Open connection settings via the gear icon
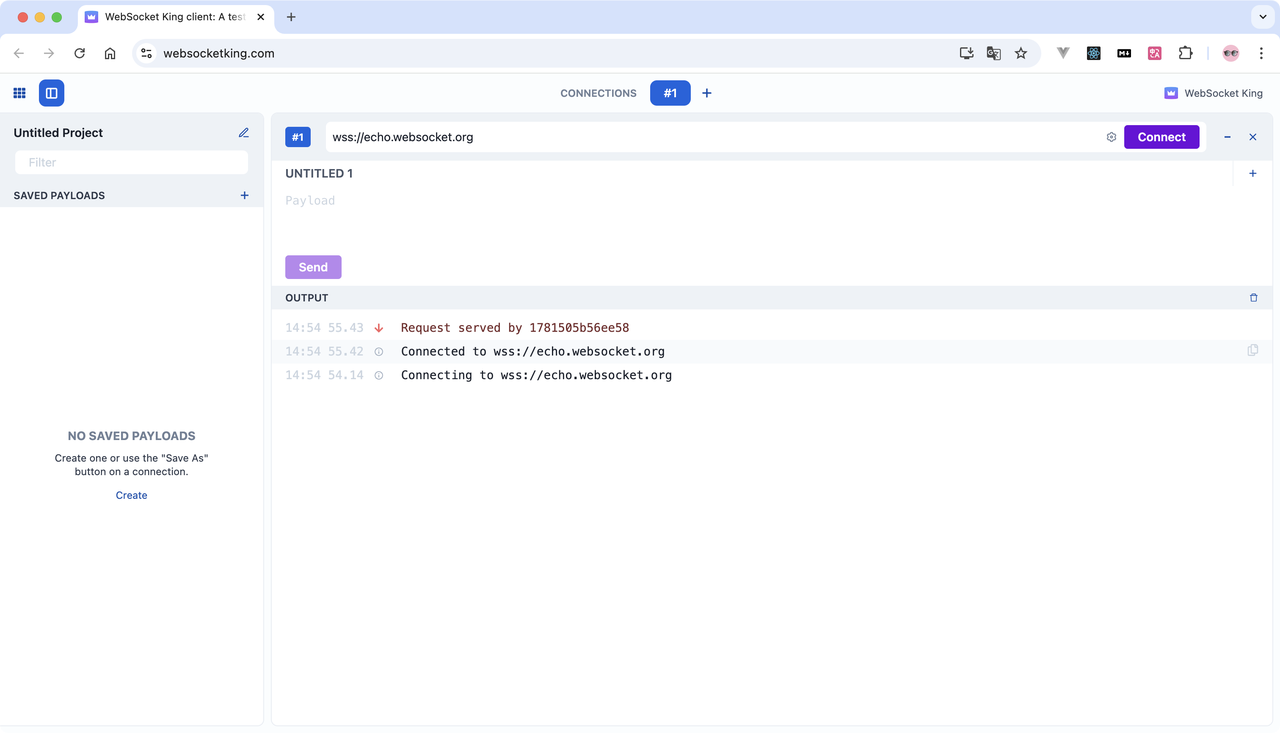This screenshot has height=733, width=1280. coord(1111,137)
